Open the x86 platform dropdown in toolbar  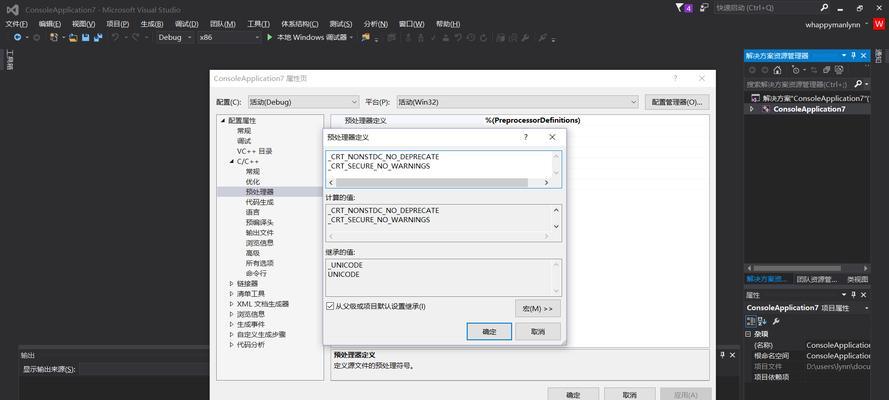click(x=256, y=37)
